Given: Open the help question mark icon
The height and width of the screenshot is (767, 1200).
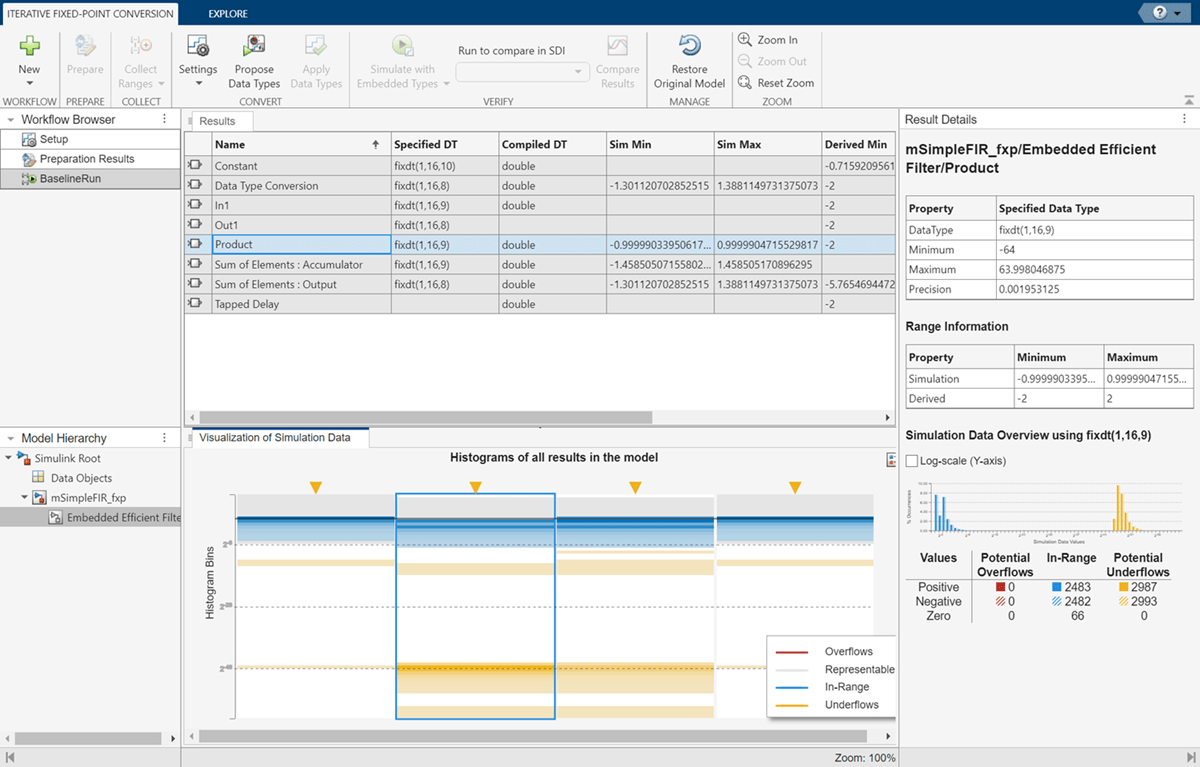Looking at the screenshot, I should pyautogui.click(x=1160, y=13).
